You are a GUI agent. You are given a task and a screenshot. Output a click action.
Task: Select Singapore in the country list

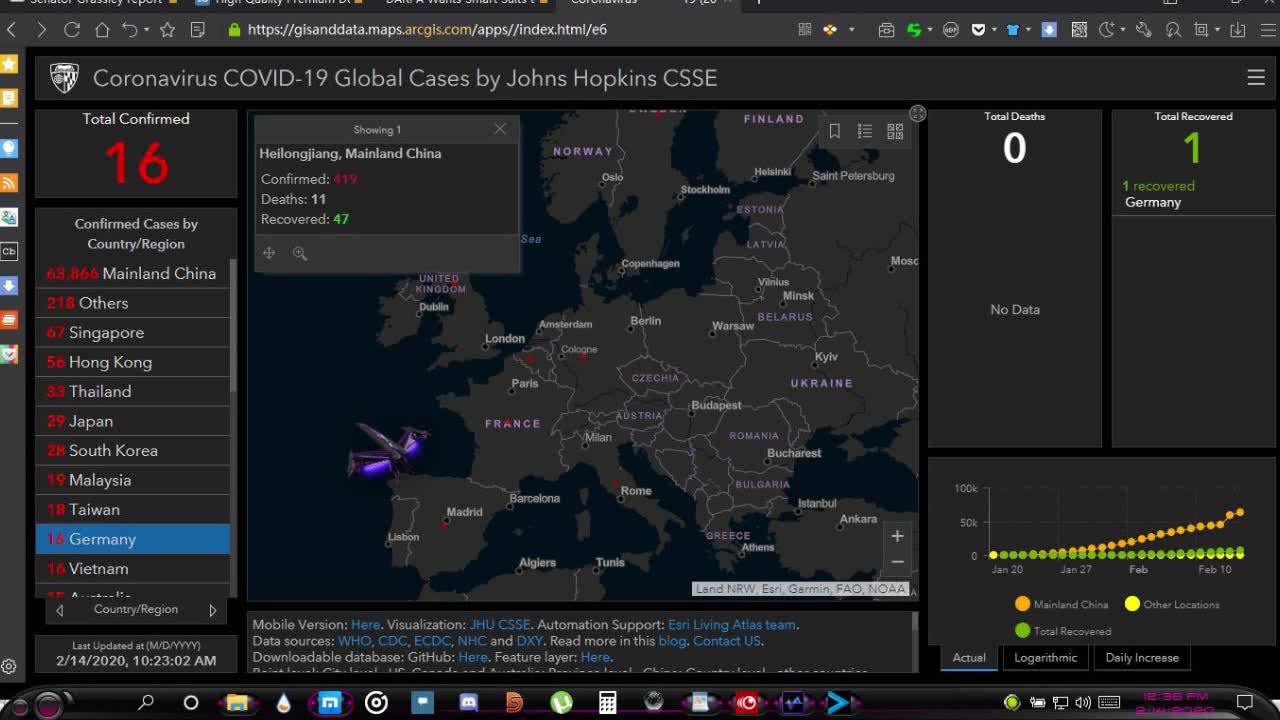point(133,332)
